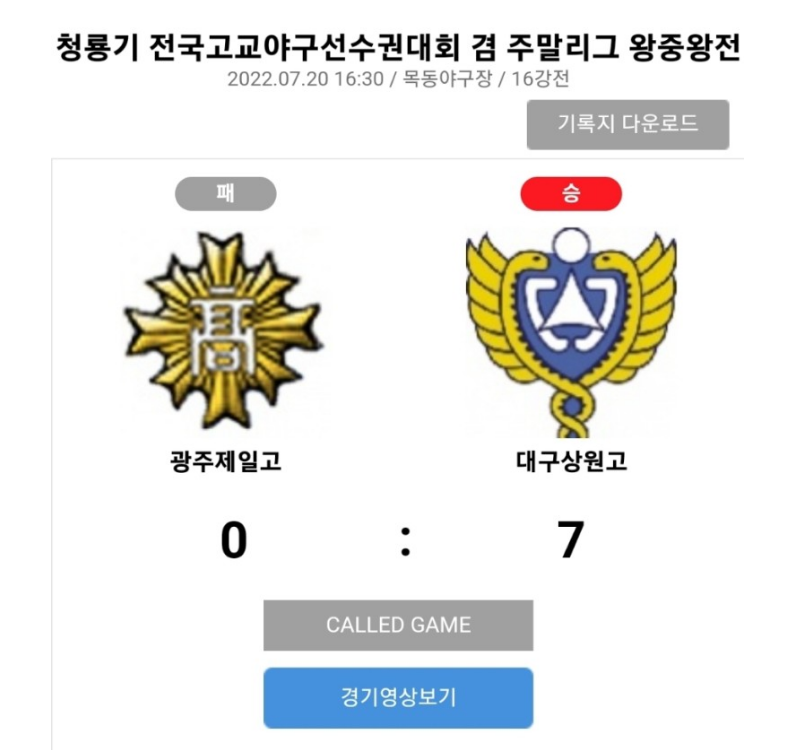The height and width of the screenshot is (750, 809).
Task: Click the 목동야구장 venue text
Action: 447,79
